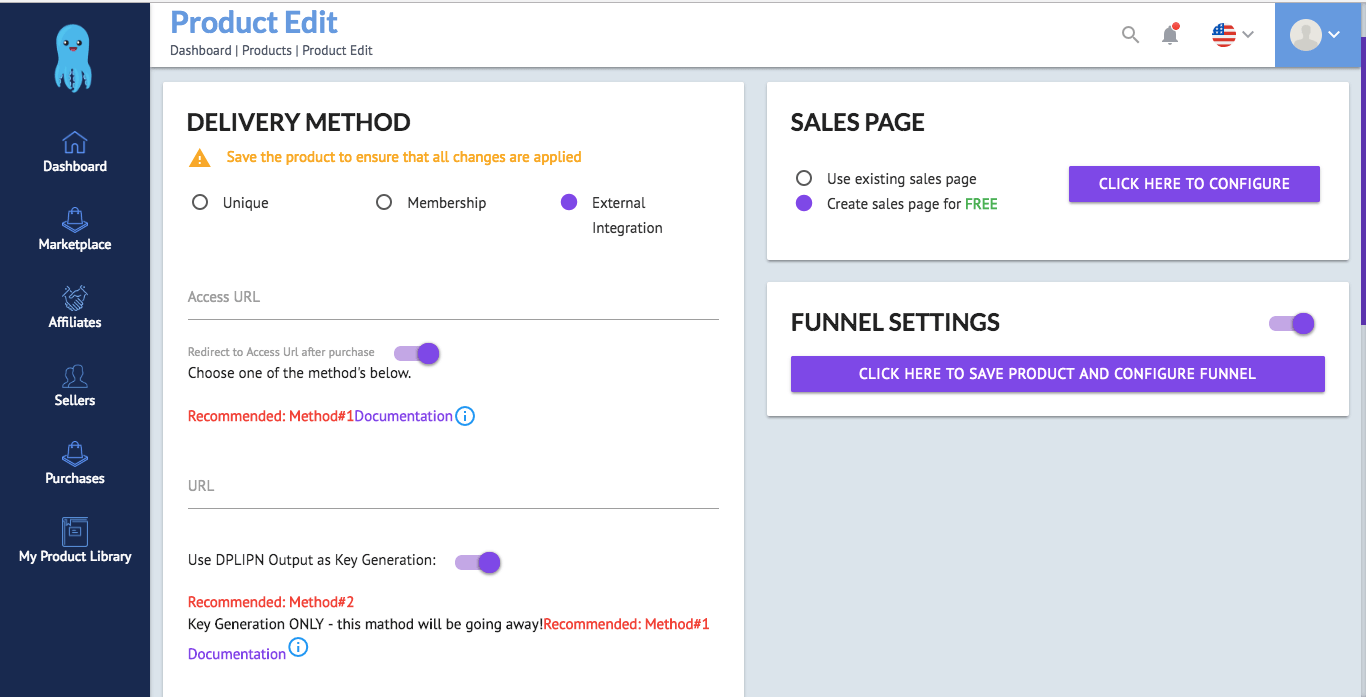Image resolution: width=1366 pixels, height=697 pixels.
Task: Click the US flag language icon
Action: pyautogui.click(x=1224, y=35)
